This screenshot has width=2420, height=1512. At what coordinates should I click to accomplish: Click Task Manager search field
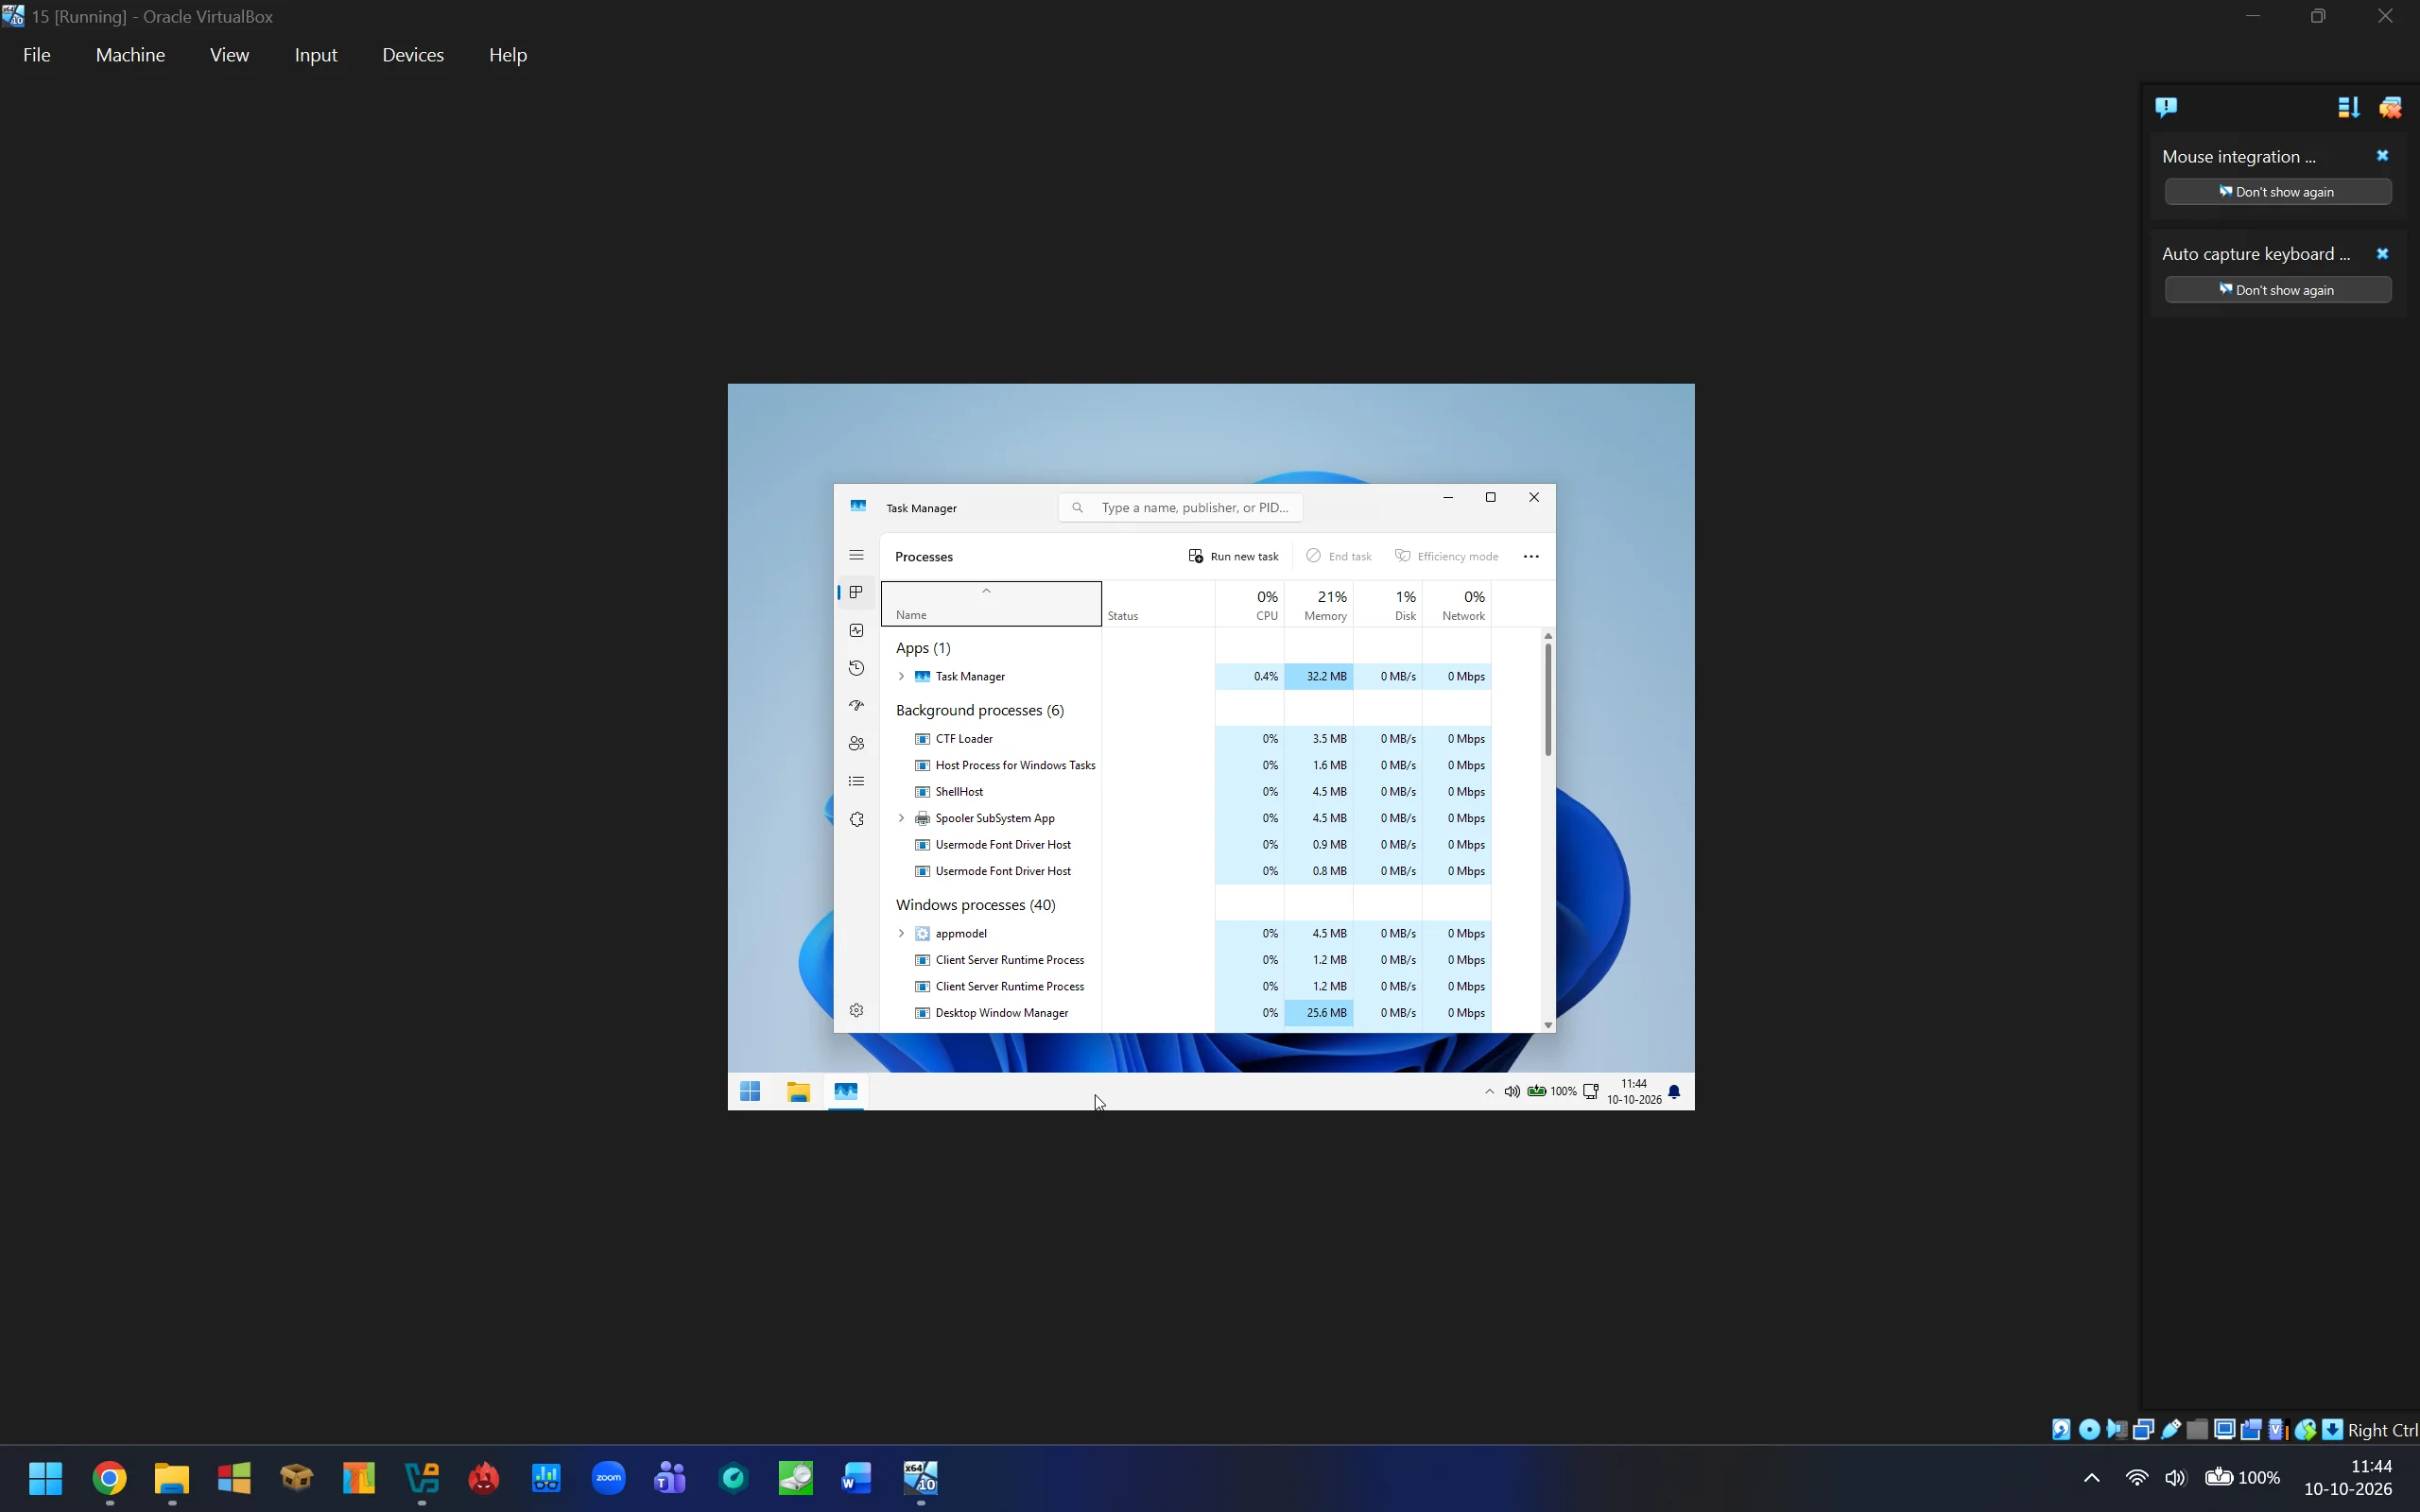point(1180,507)
